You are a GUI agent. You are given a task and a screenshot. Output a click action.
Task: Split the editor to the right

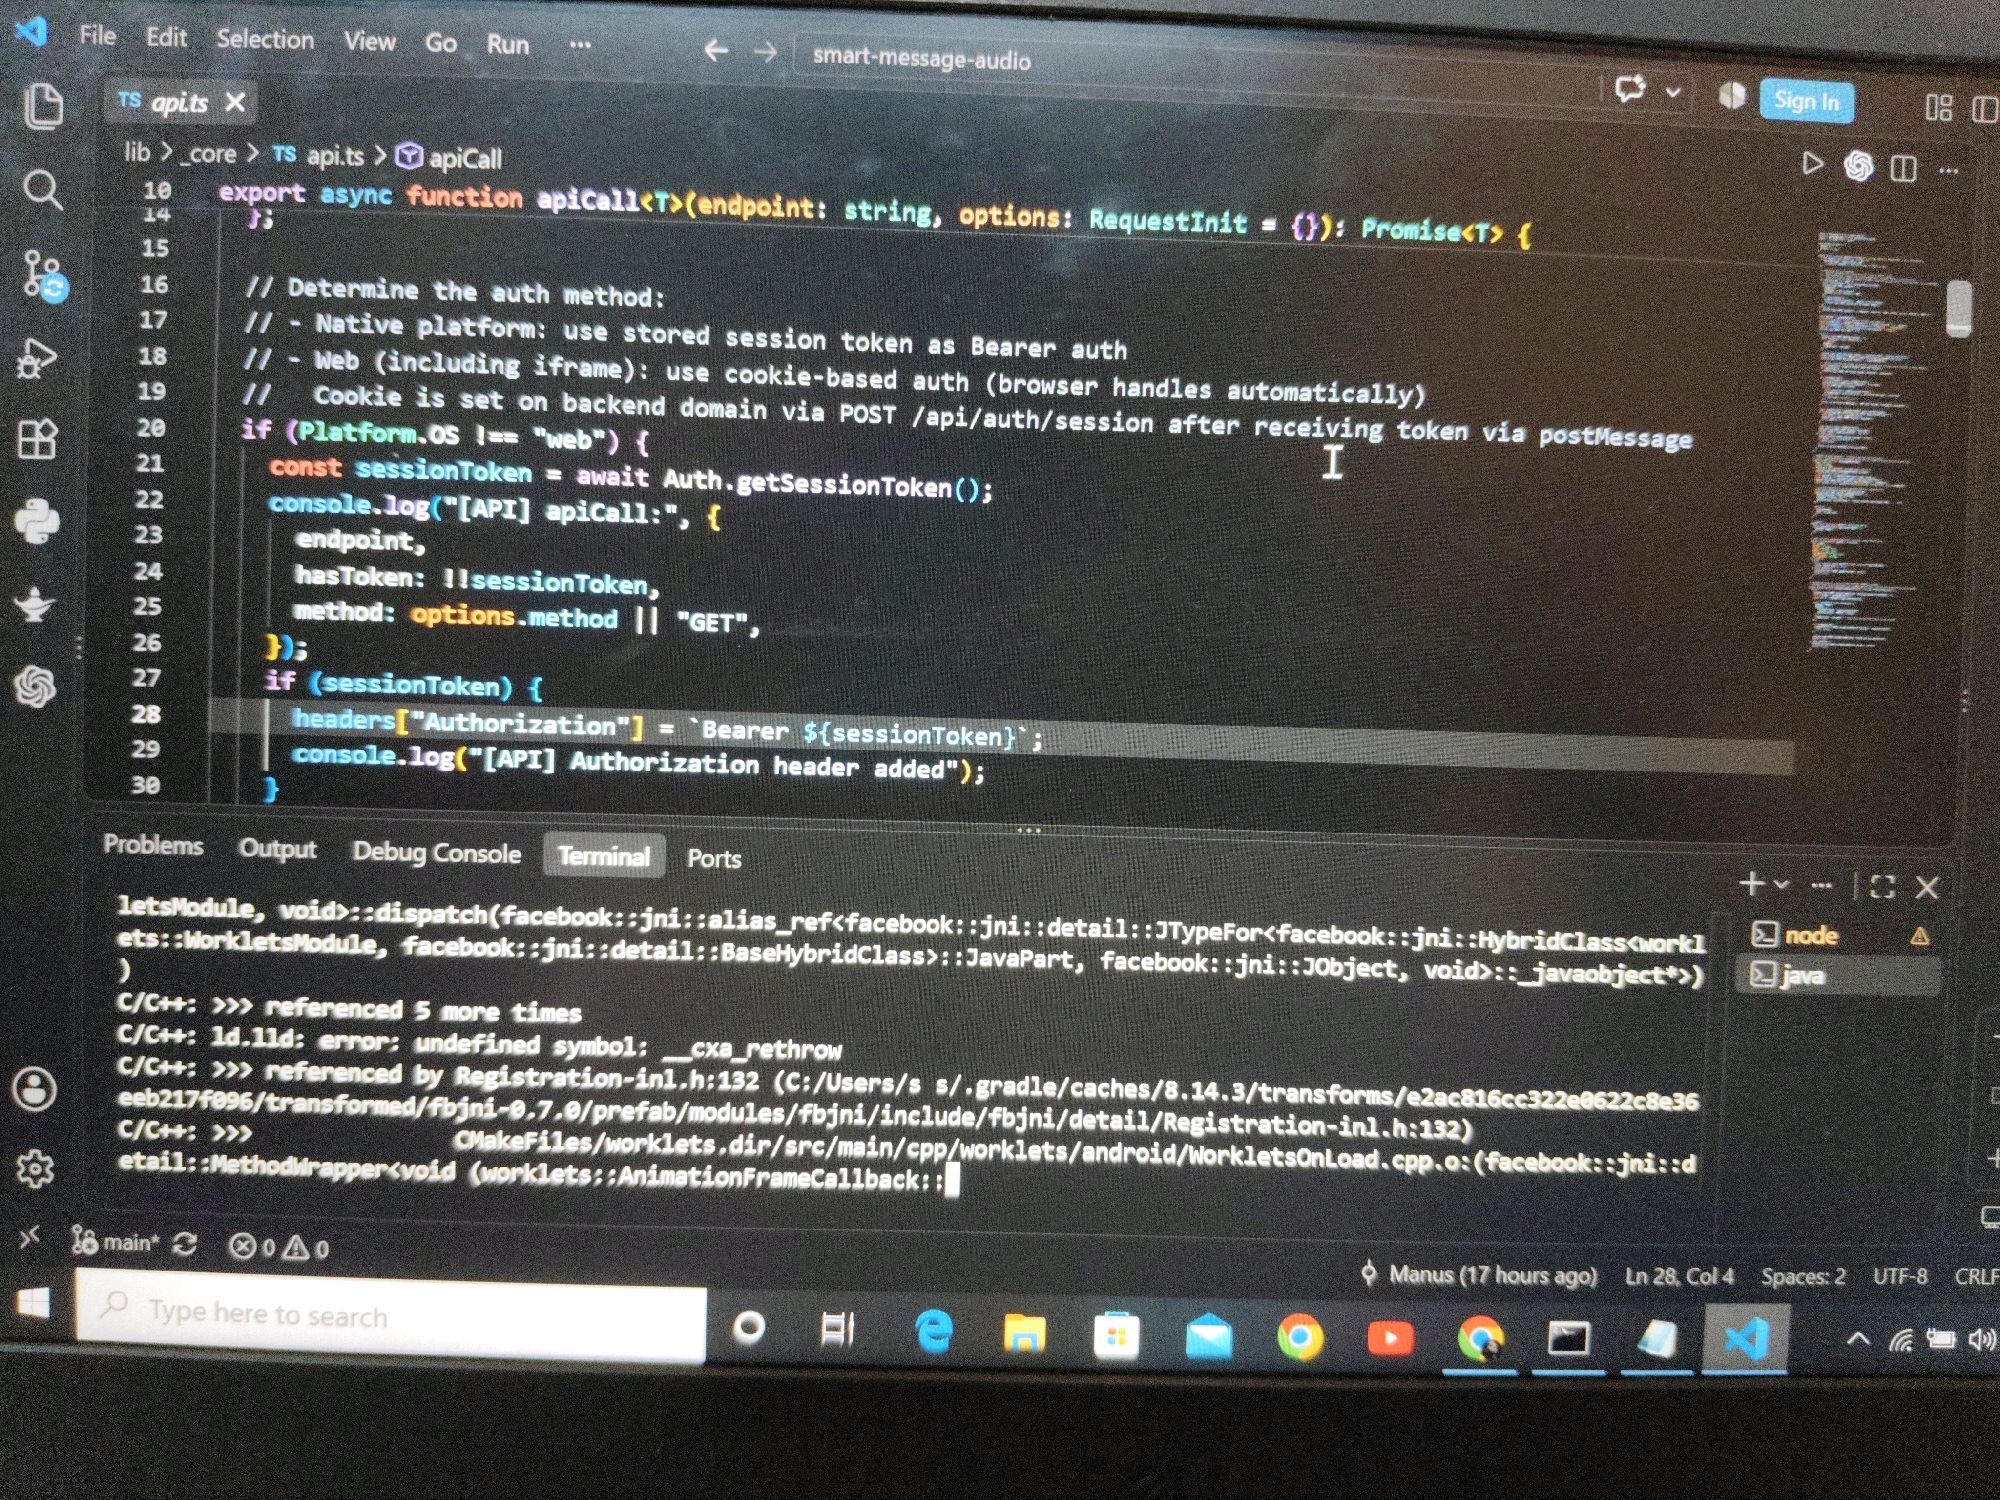click(x=1903, y=168)
